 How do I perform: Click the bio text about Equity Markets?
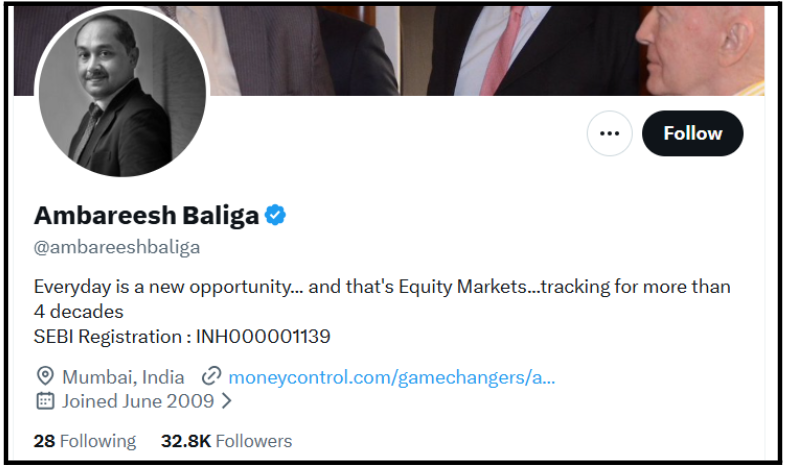(x=382, y=299)
